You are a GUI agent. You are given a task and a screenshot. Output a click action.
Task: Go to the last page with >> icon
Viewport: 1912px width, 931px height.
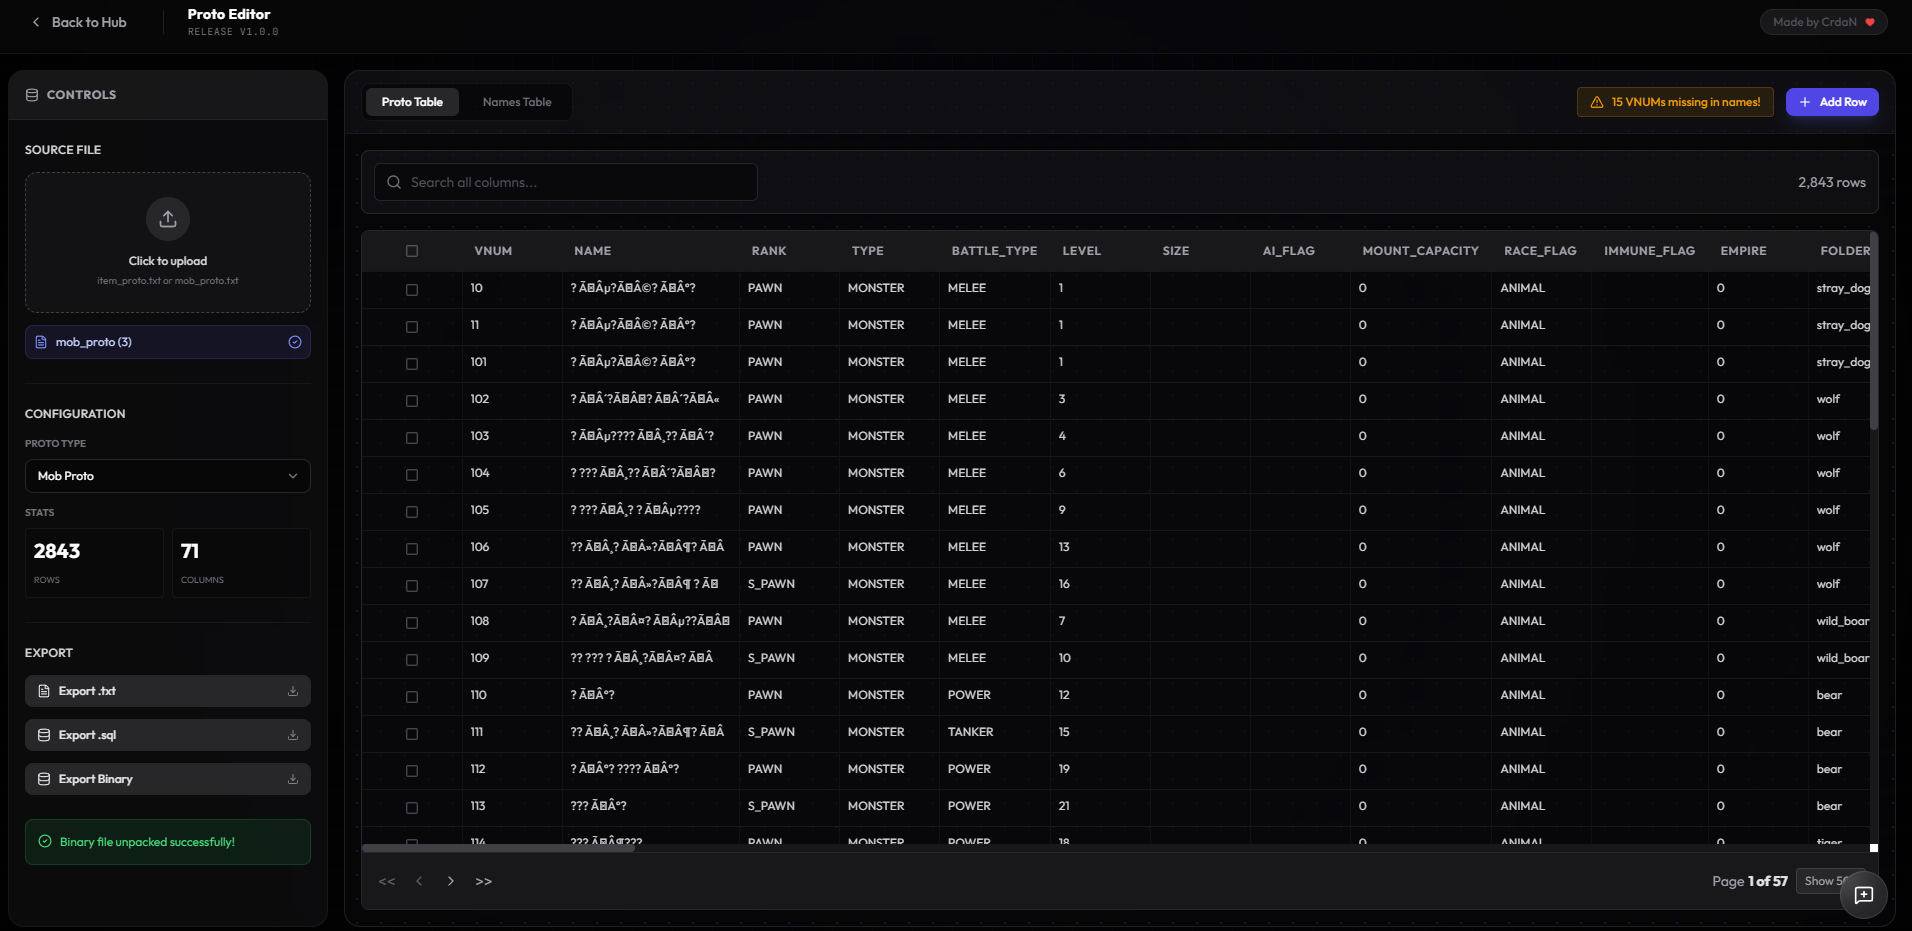(x=484, y=881)
